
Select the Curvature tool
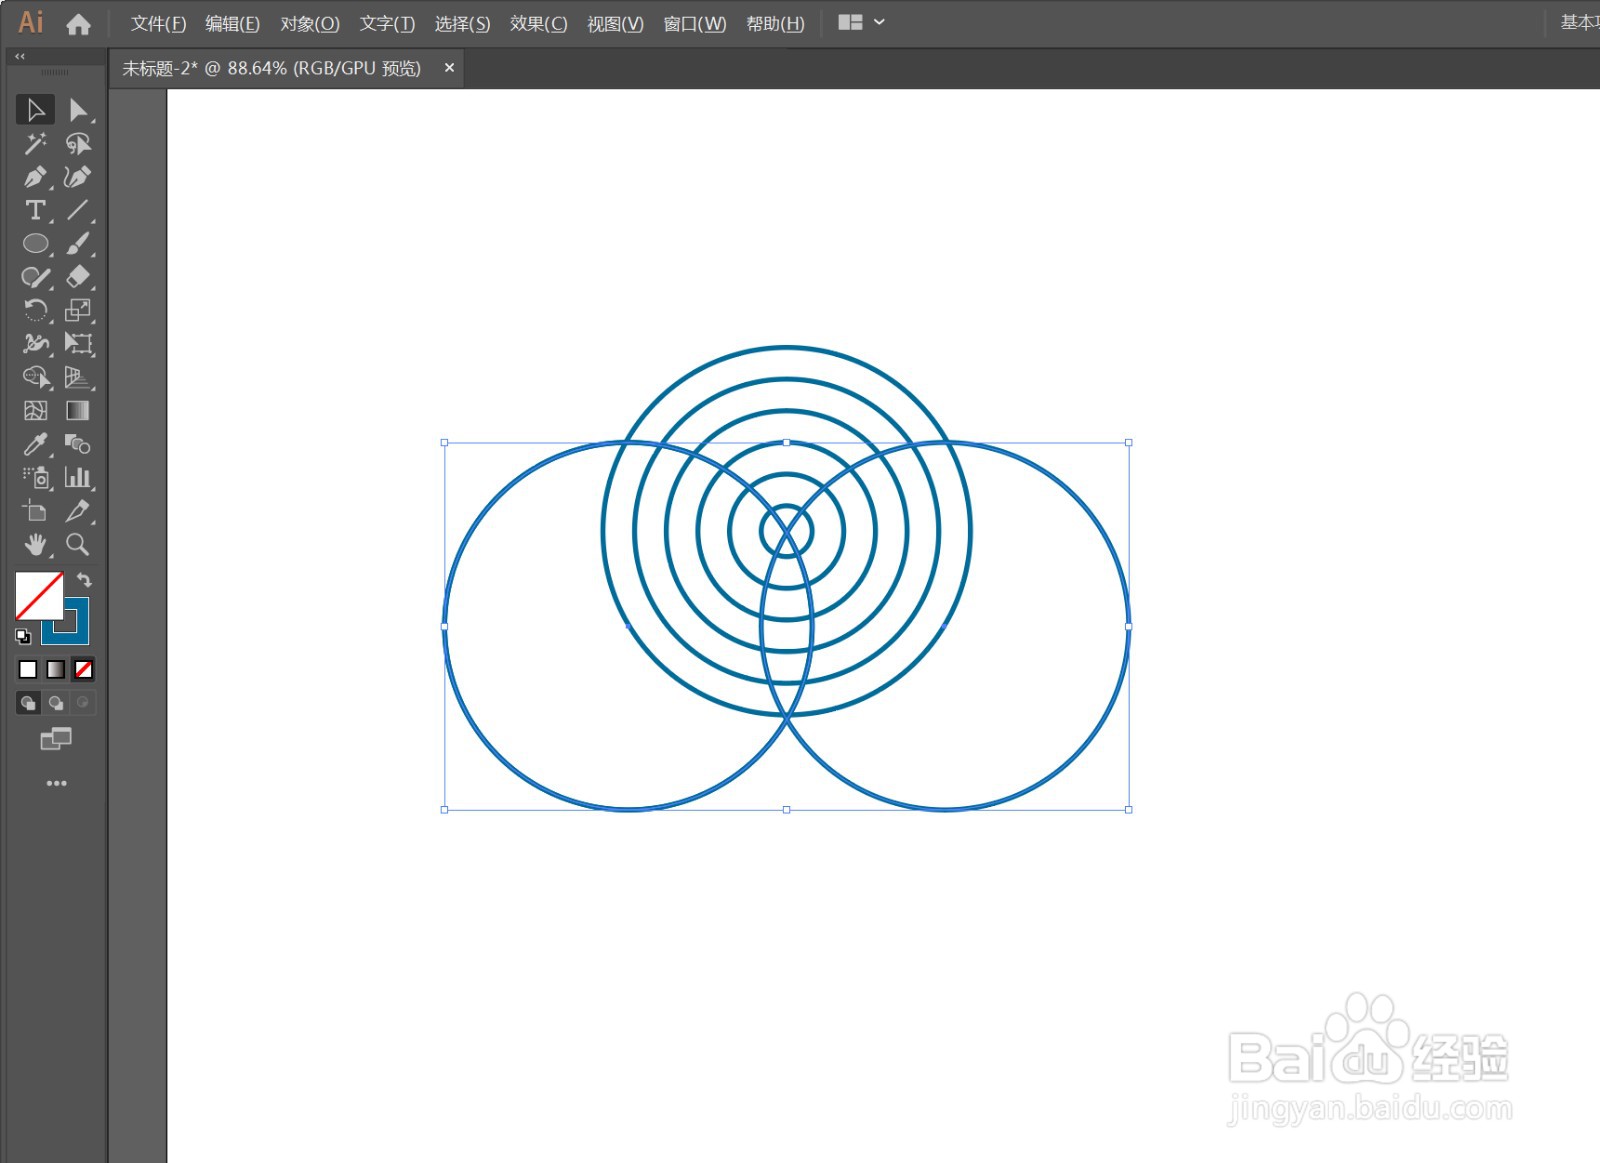pos(78,177)
